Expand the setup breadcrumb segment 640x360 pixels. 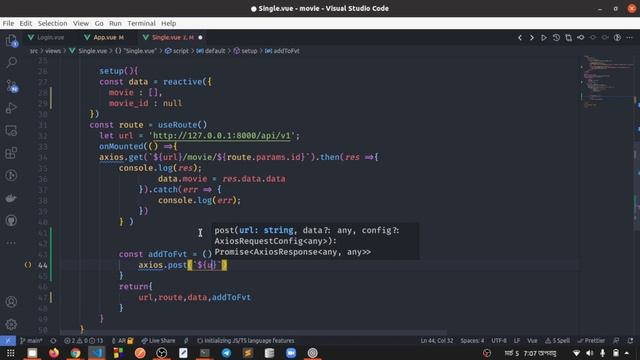pyautogui.click(x=245, y=51)
